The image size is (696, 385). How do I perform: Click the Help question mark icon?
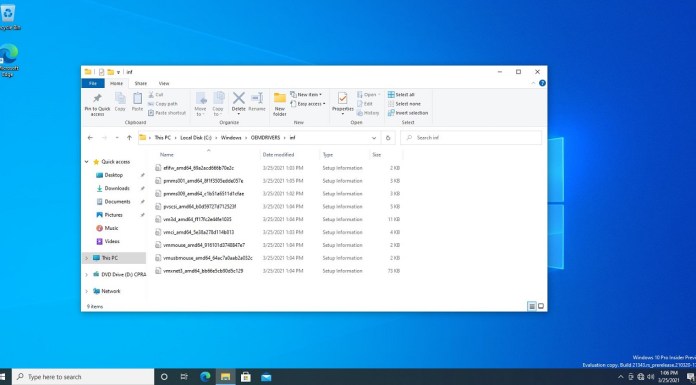tap(542, 83)
